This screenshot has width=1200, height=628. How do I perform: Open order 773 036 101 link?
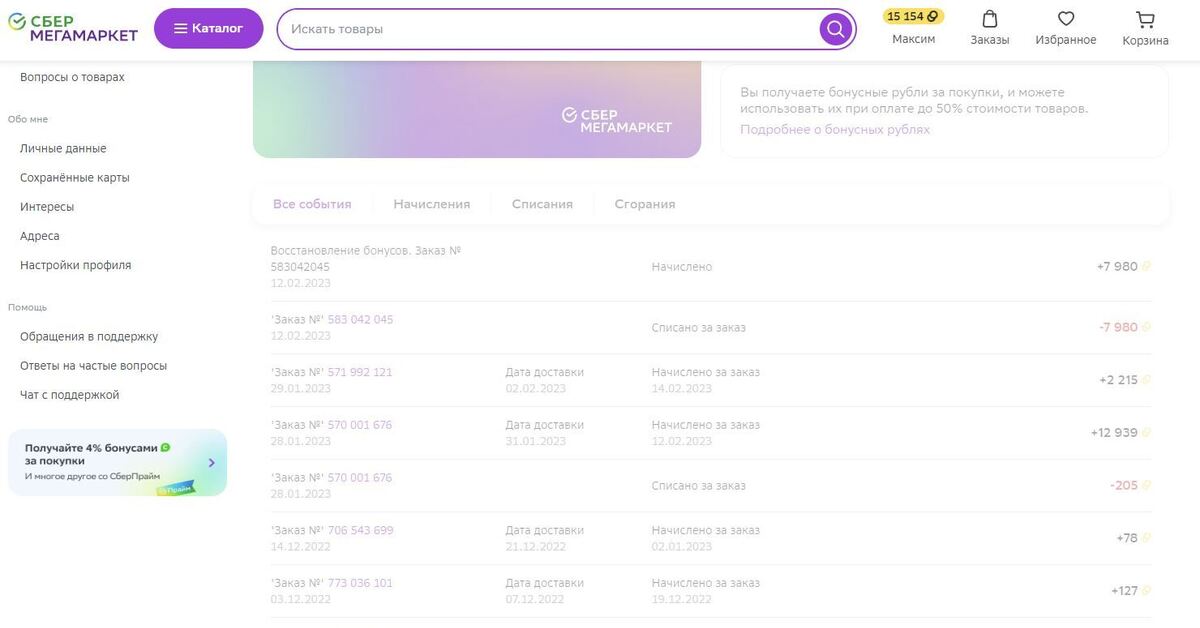point(360,583)
